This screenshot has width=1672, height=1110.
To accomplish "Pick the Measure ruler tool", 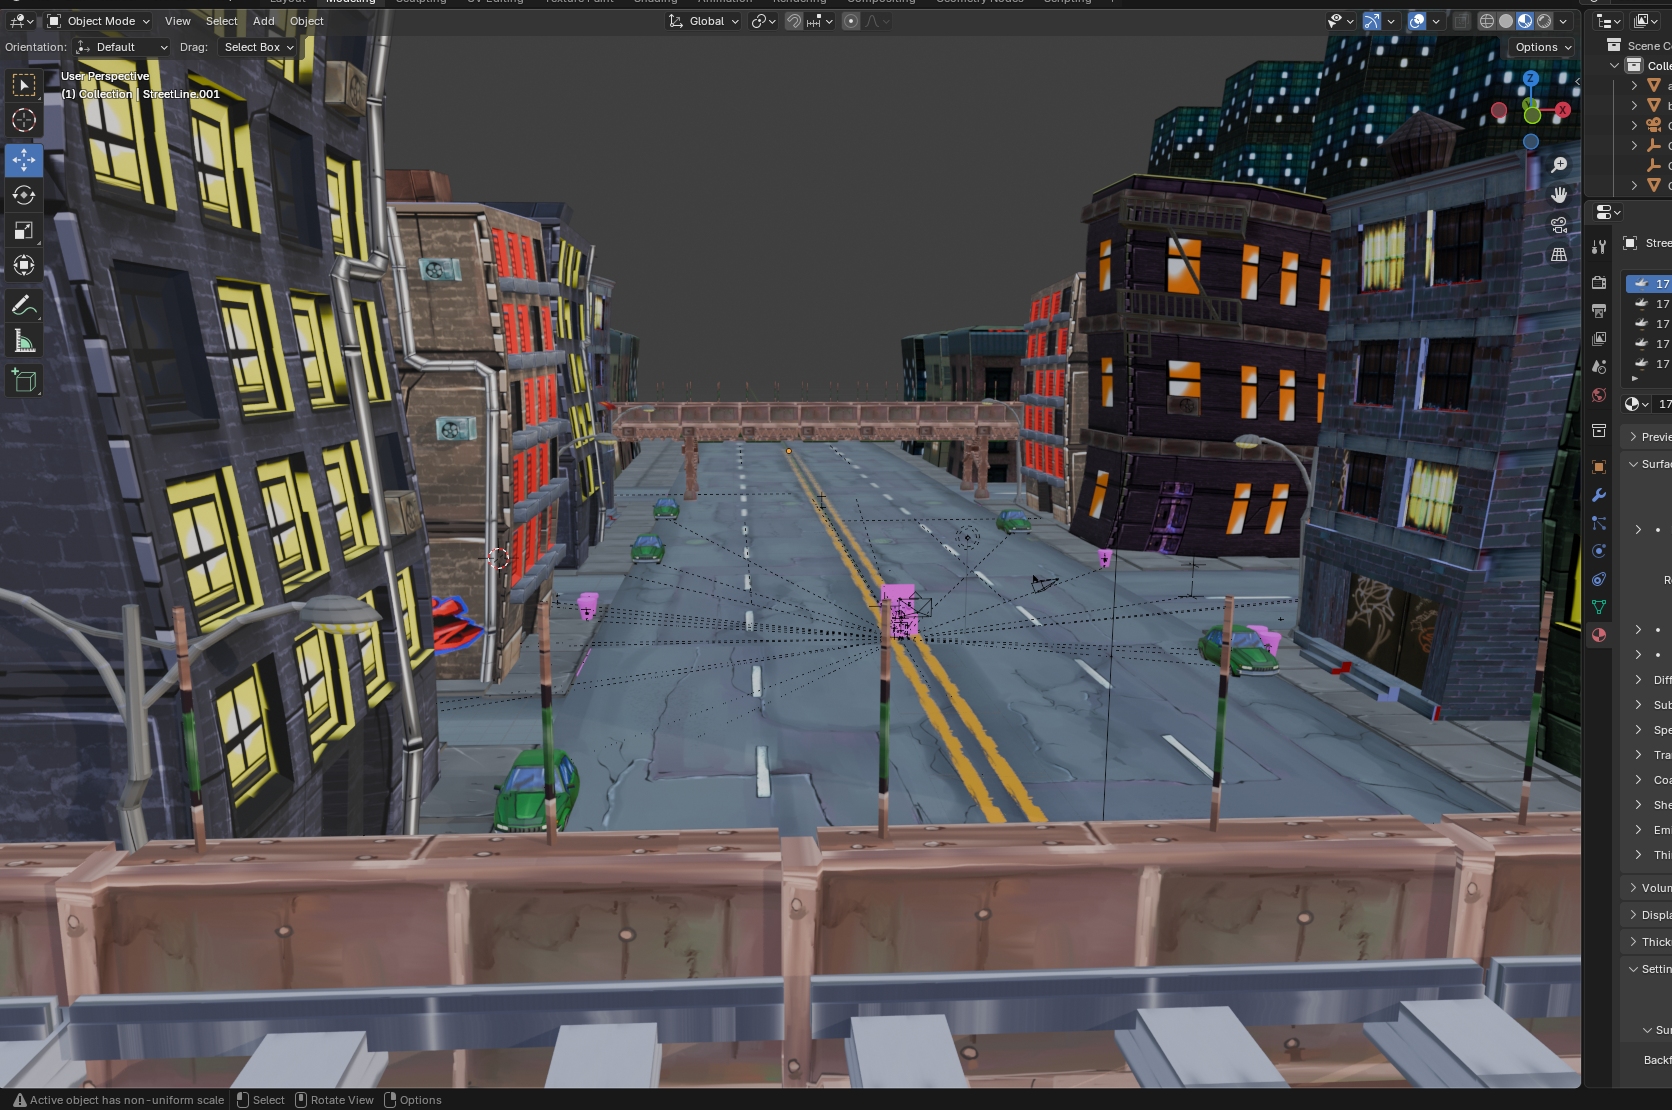I will (x=24, y=343).
